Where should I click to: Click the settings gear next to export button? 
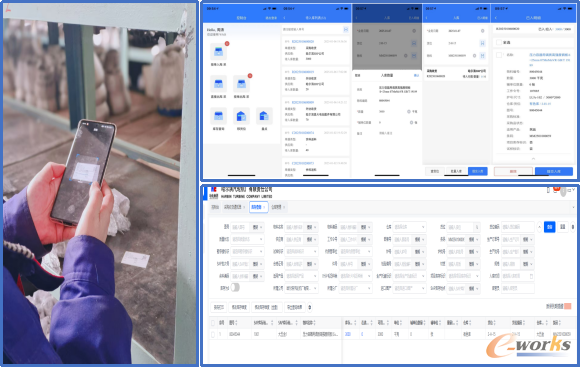tap(310, 307)
